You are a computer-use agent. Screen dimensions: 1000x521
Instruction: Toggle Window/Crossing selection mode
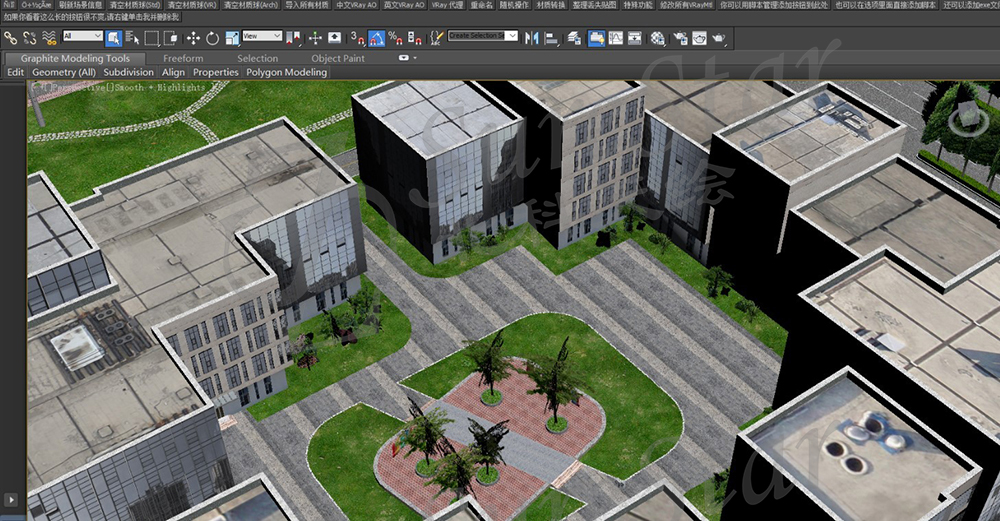point(171,38)
